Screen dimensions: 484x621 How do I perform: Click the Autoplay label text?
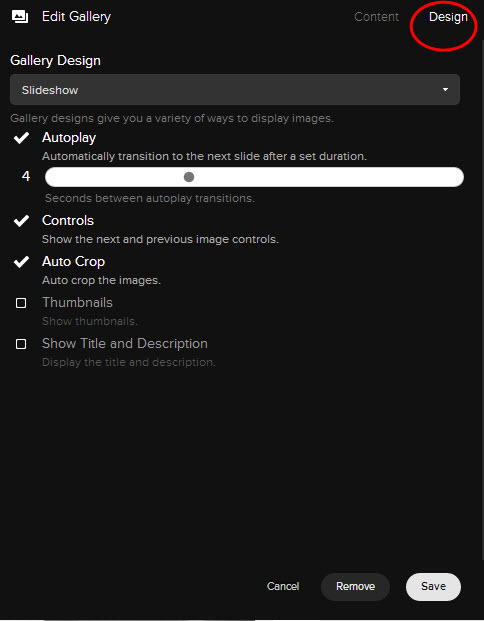click(x=69, y=138)
